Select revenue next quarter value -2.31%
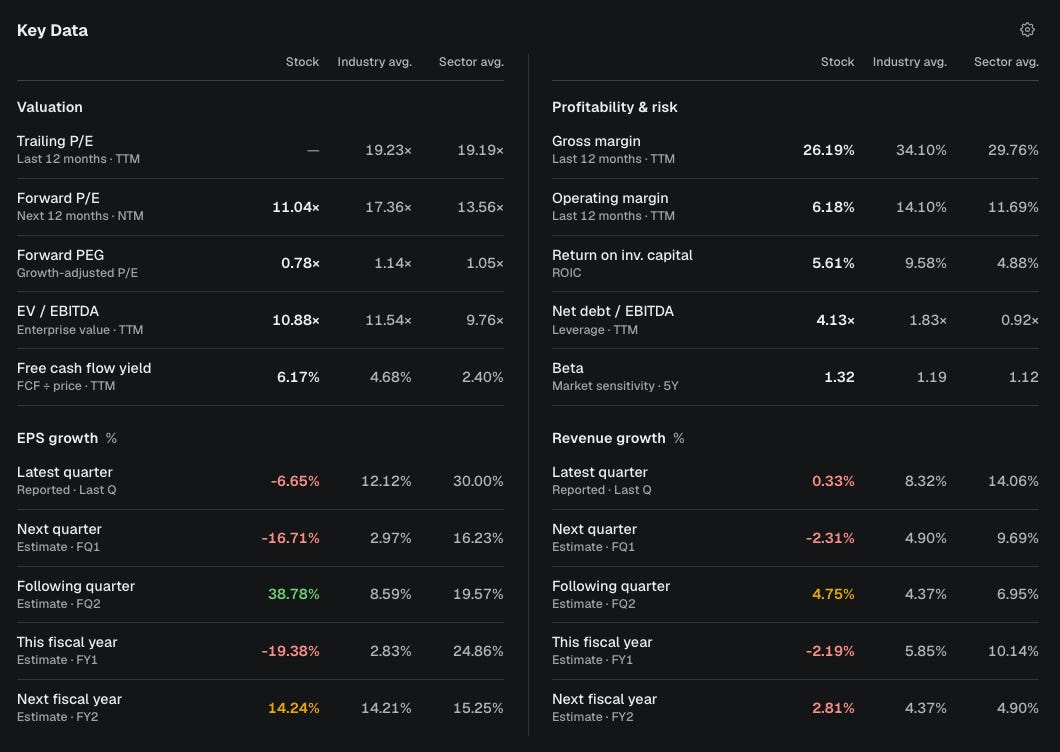The image size is (1060, 752). click(830, 538)
